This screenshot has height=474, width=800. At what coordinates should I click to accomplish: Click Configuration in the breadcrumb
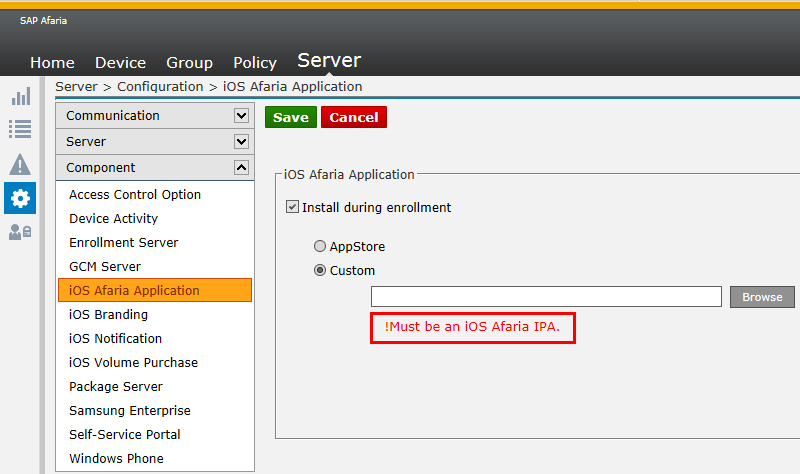(x=160, y=87)
